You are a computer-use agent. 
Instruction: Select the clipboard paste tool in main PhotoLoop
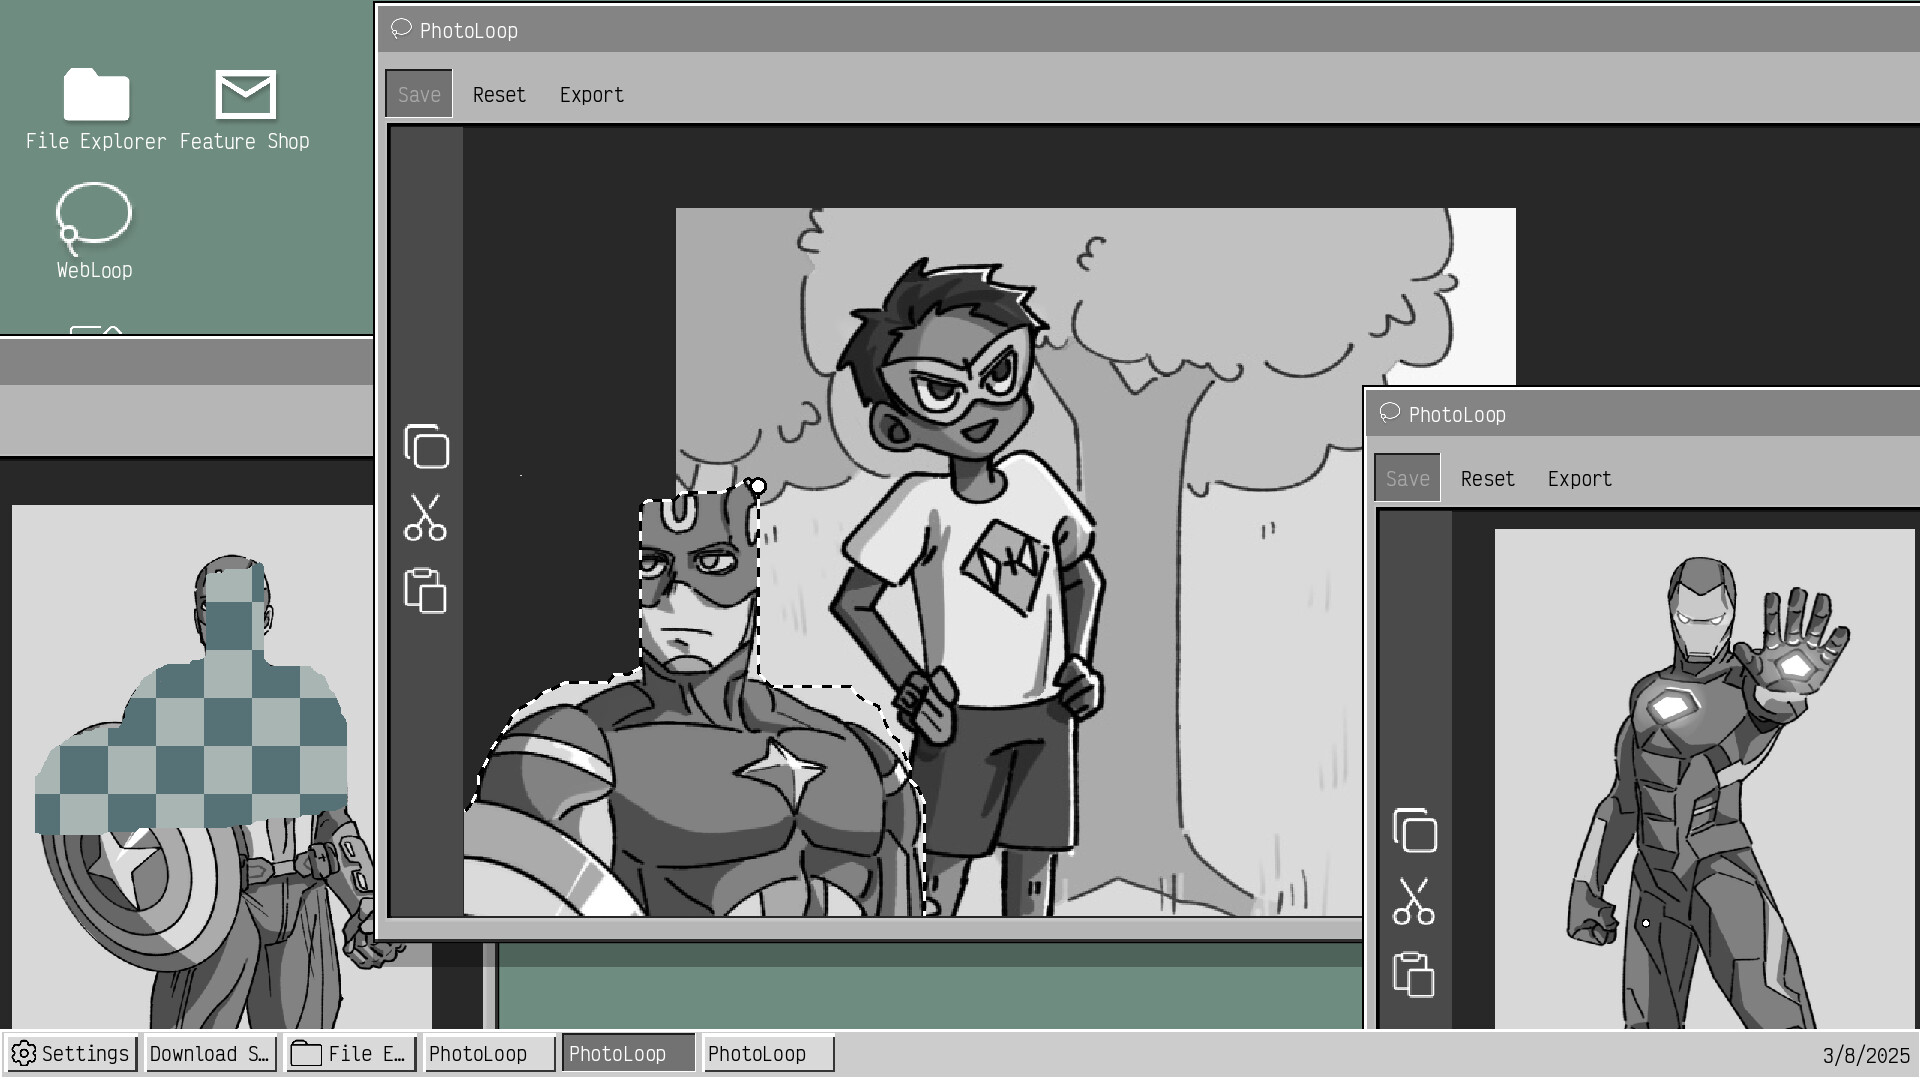tap(427, 590)
